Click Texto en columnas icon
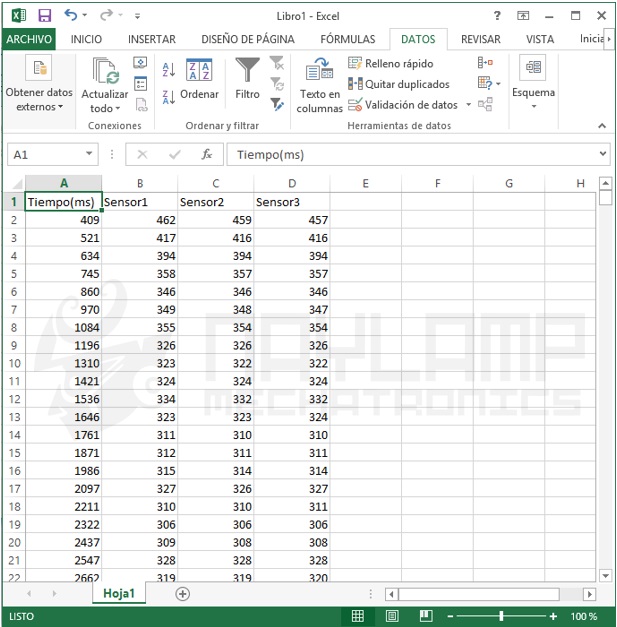This screenshot has height=627, width=617. pyautogui.click(x=319, y=70)
